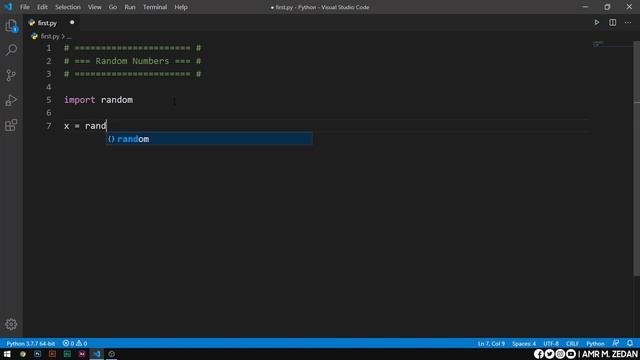
Task: Open the Run menu
Action: tap(130, 7)
